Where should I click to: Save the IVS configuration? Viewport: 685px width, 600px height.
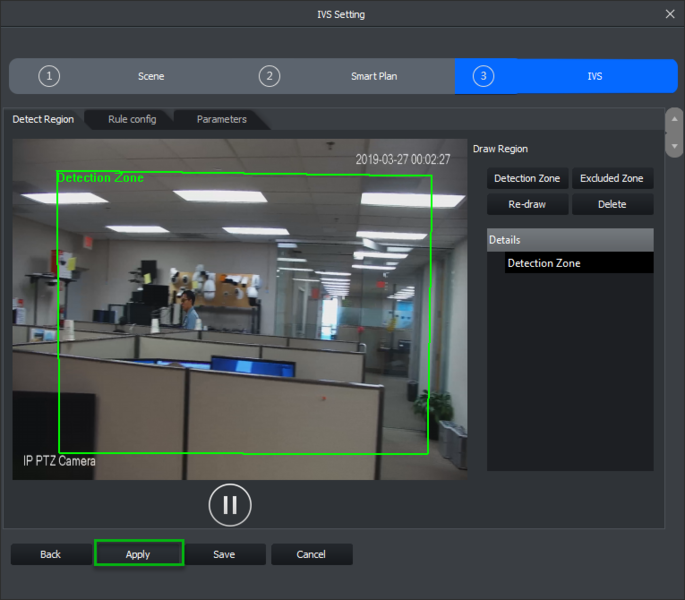click(x=224, y=554)
